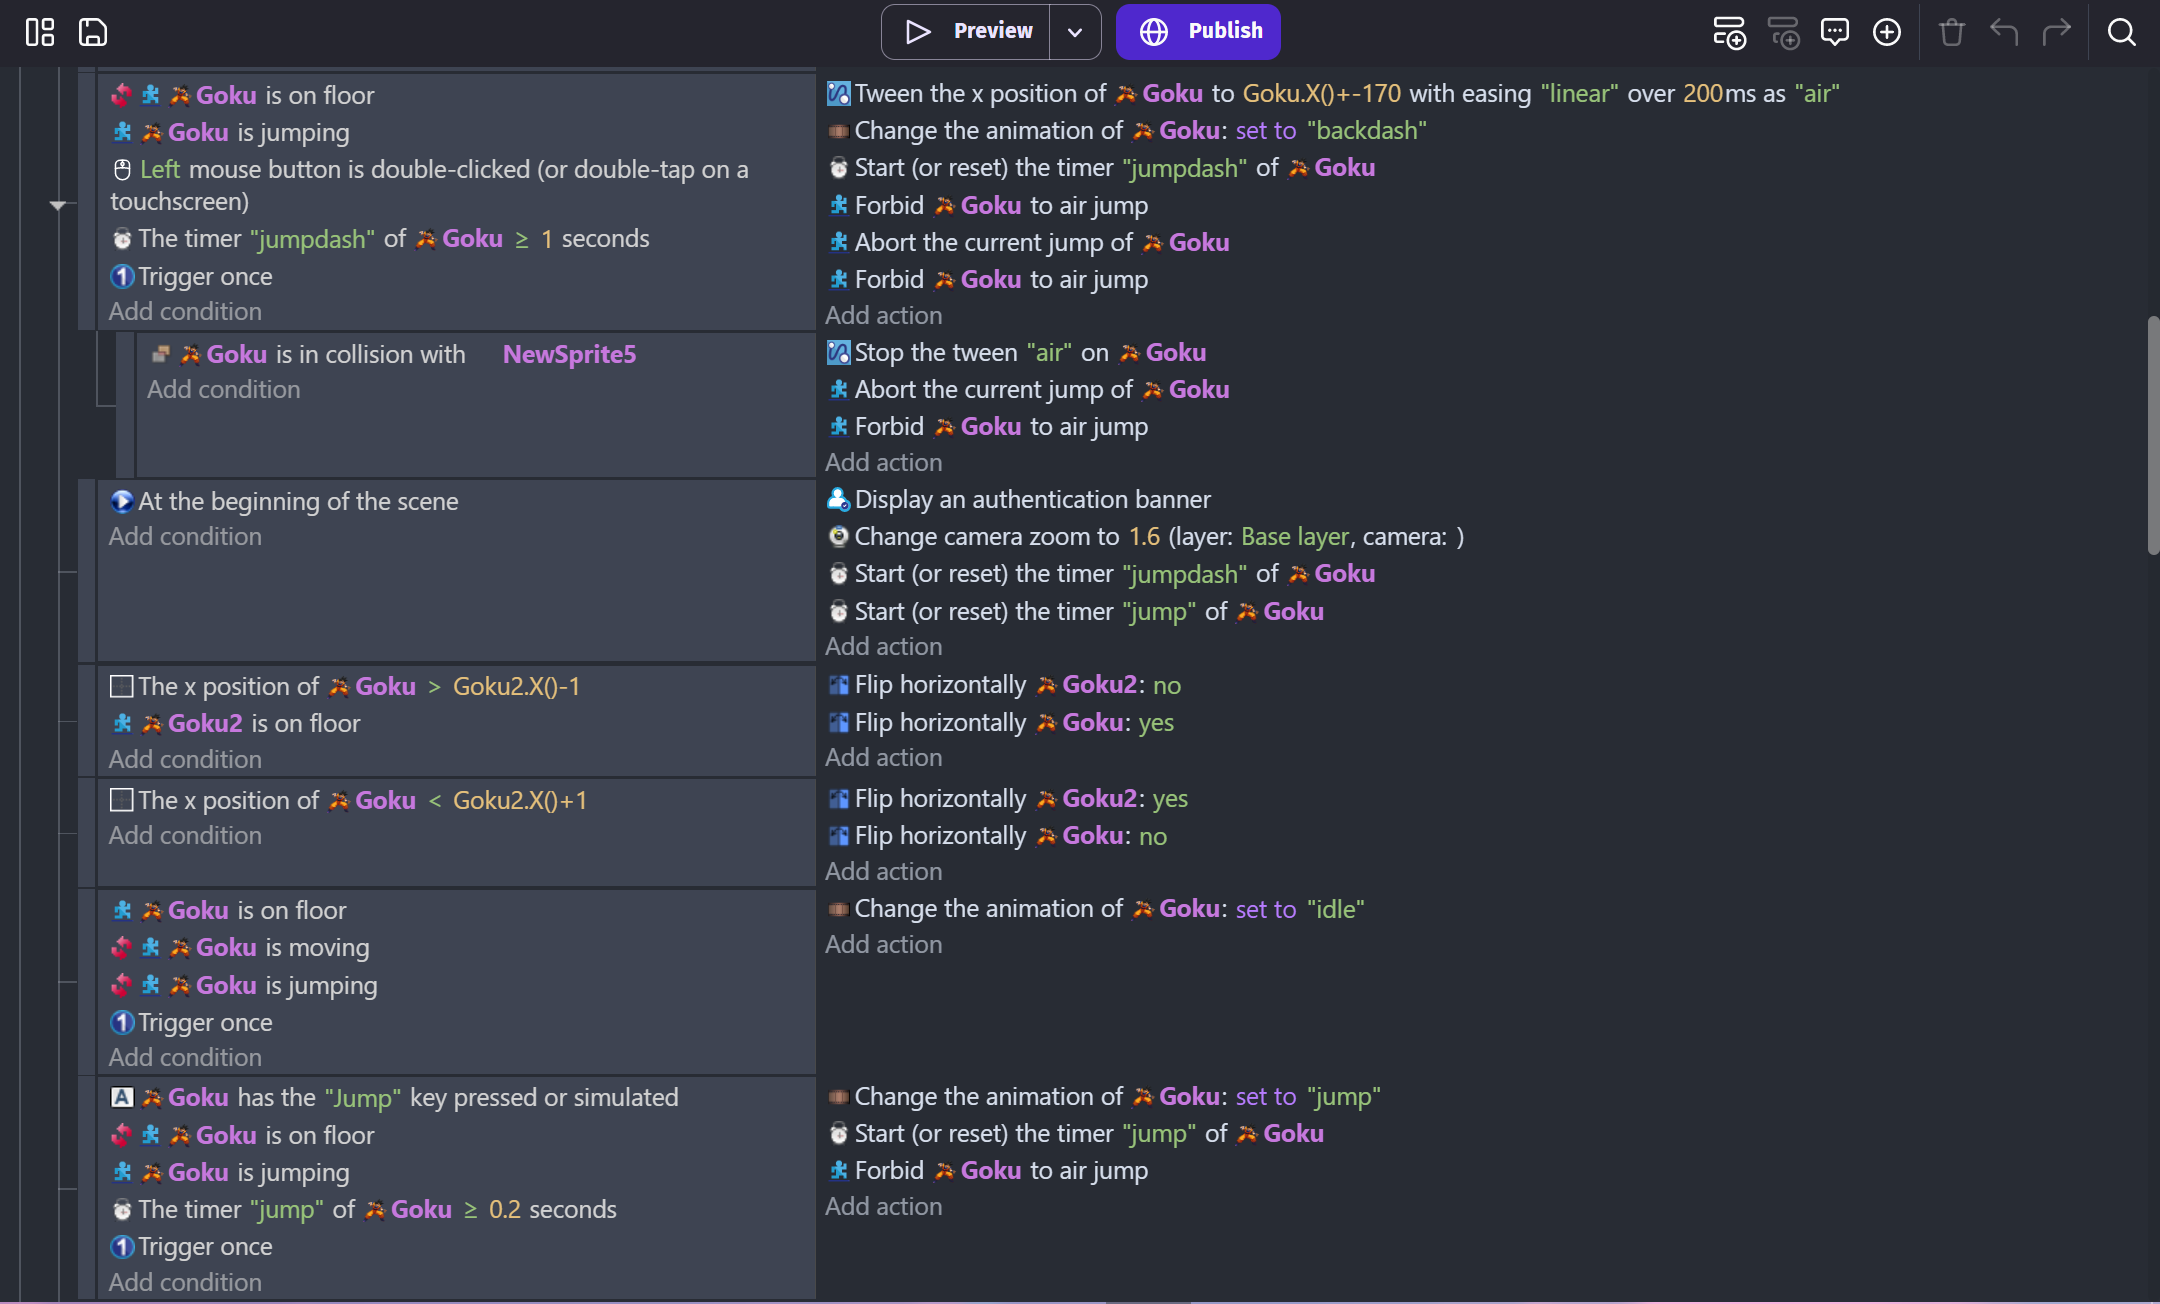This screenshot has width=2160, height=1304.
Task: Click the animation icon before 'set to "backdash"'
Action: pos(838,131)
